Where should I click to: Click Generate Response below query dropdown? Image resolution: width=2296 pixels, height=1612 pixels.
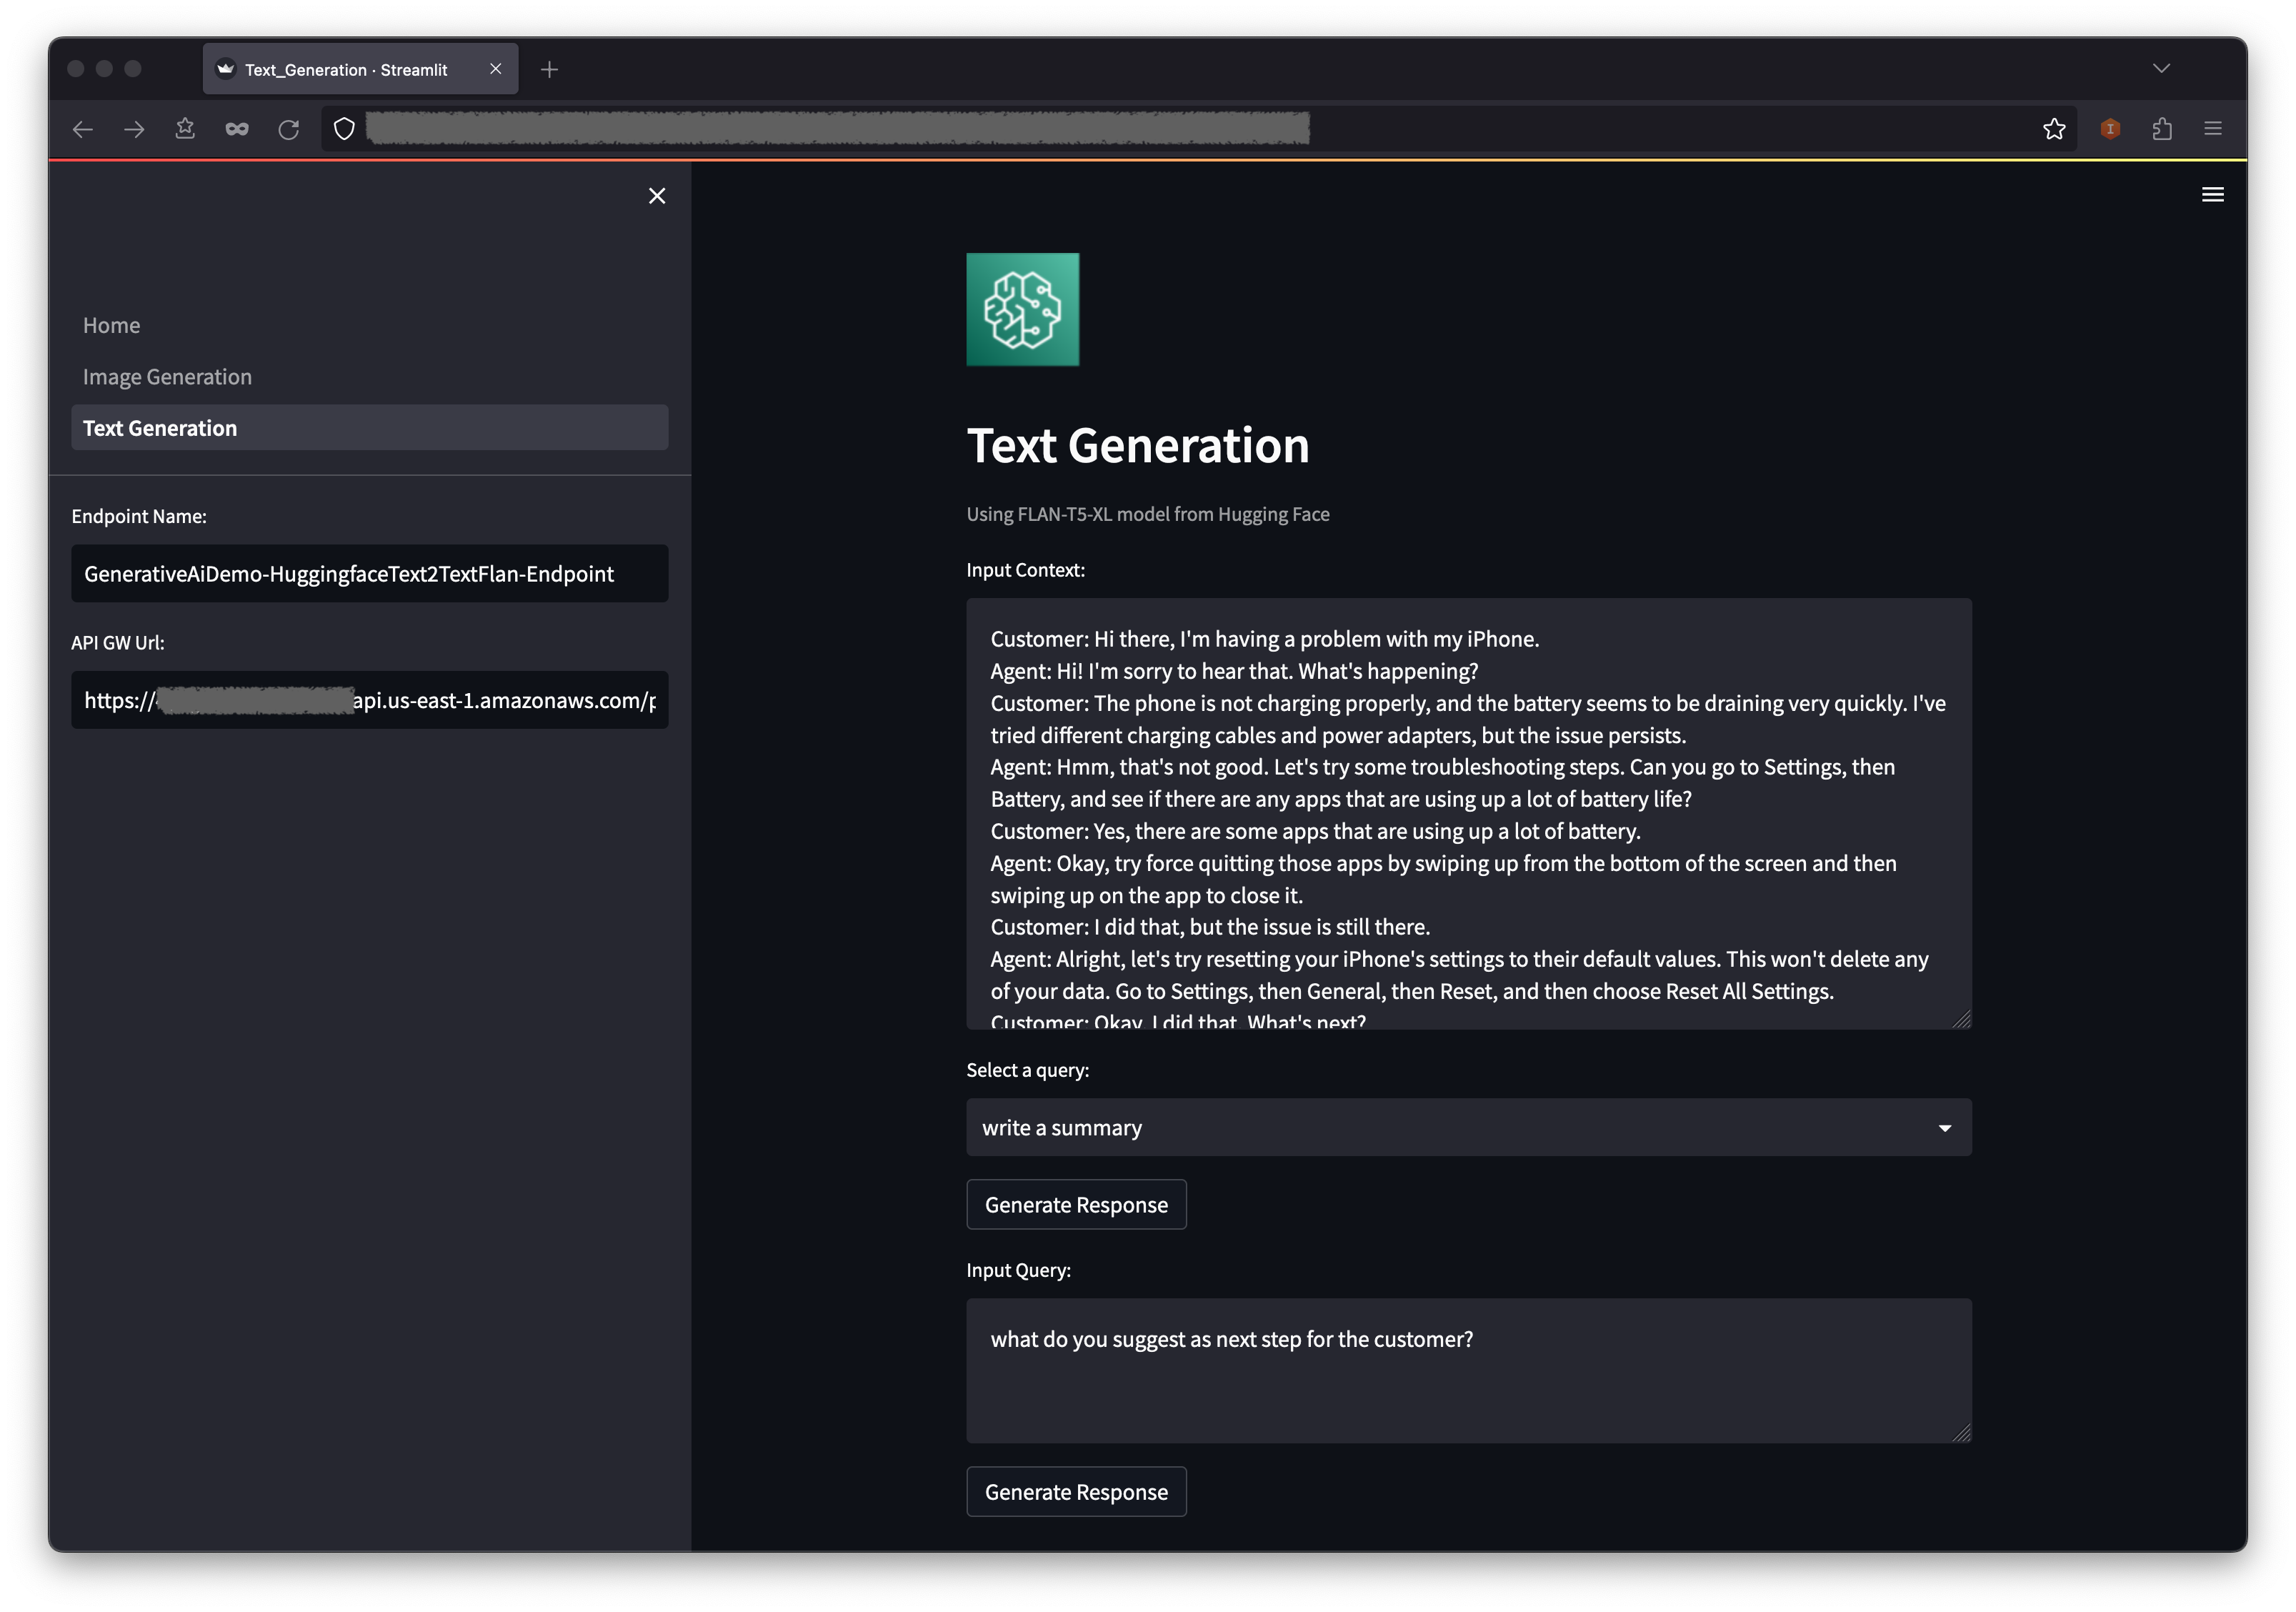coord(1076,1205)
